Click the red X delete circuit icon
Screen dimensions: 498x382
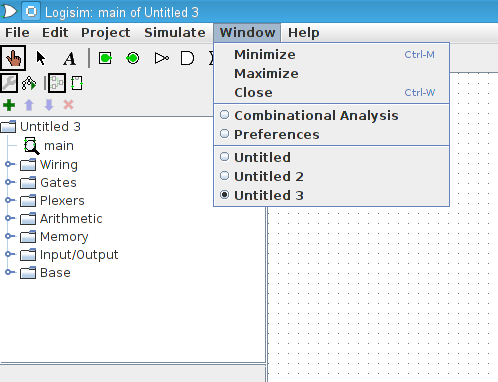[68, 105]
